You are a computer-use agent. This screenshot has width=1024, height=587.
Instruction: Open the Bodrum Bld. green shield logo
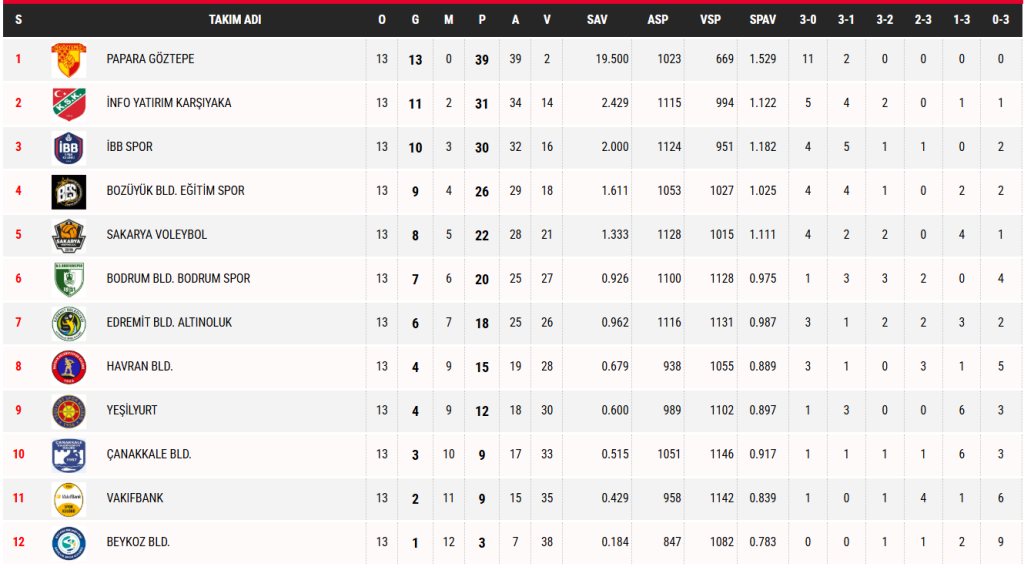click(69, 279)
